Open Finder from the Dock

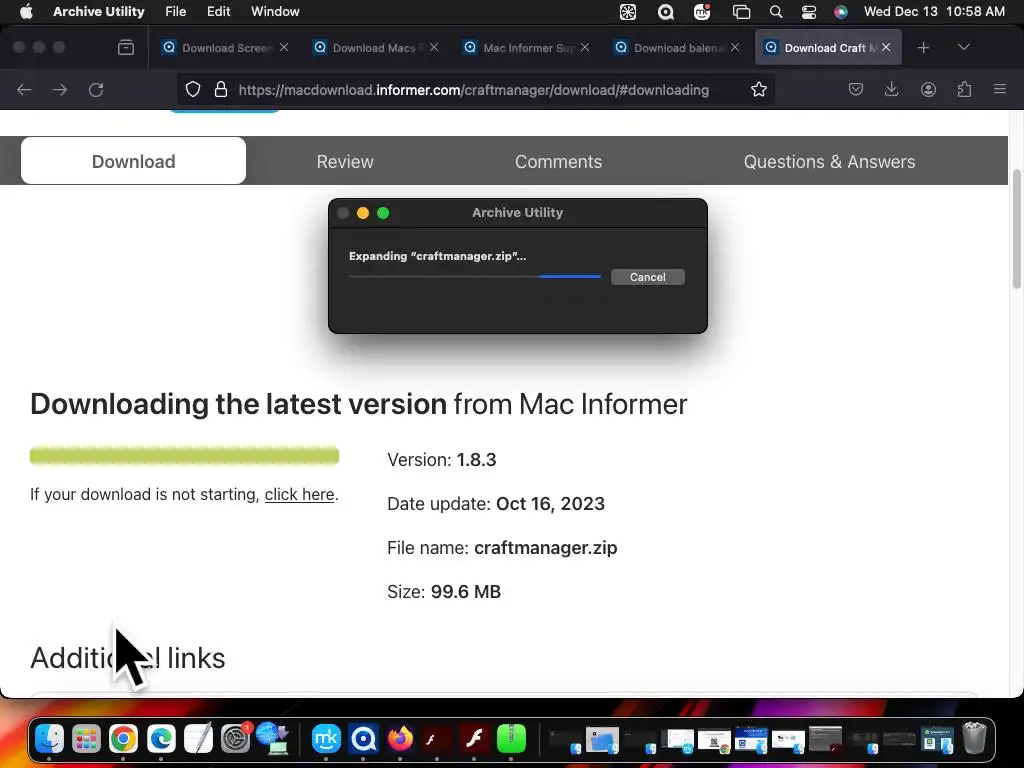pyautogui.click(x=49, y=739)
